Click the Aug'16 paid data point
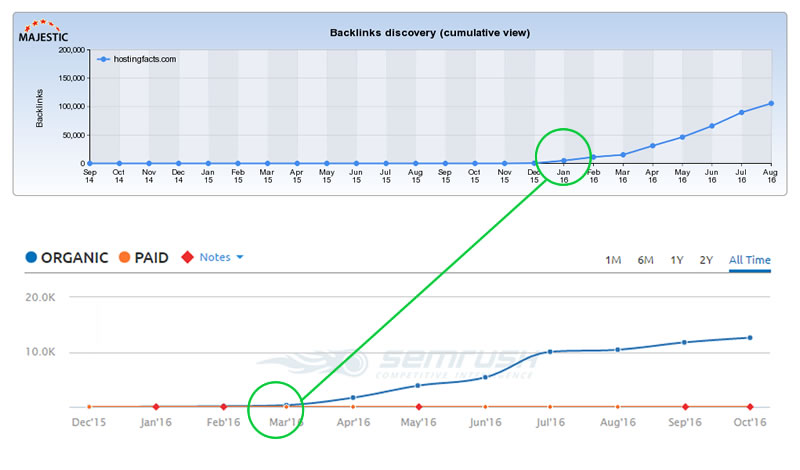The height and width of the screenshot is (470, 800). [x=617, y=407]
